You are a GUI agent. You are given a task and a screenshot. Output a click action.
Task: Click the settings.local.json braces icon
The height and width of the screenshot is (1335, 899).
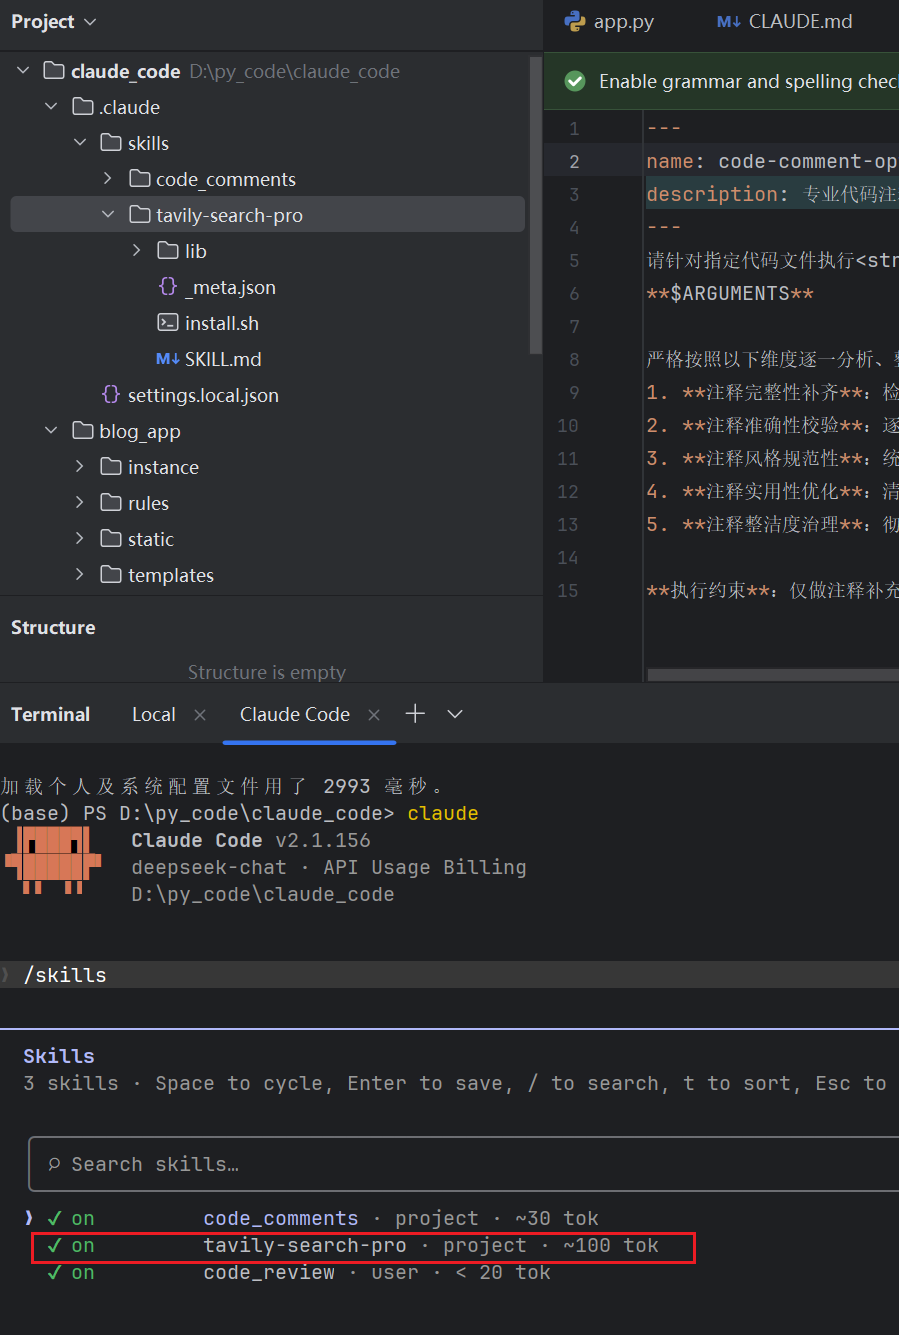[x=111, y=395]
